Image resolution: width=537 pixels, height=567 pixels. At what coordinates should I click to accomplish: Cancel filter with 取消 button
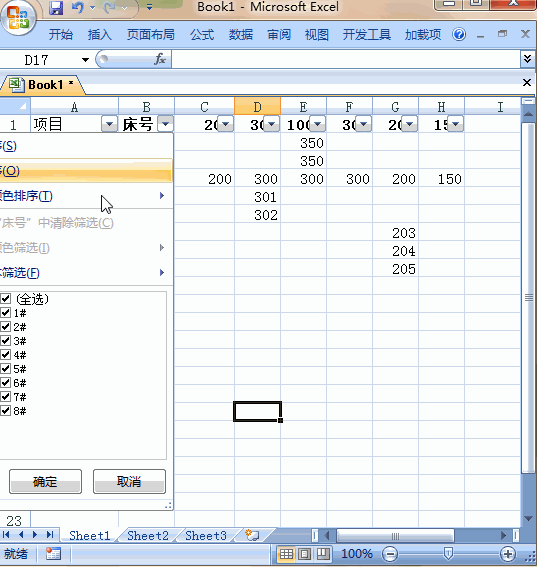[129, 482]
